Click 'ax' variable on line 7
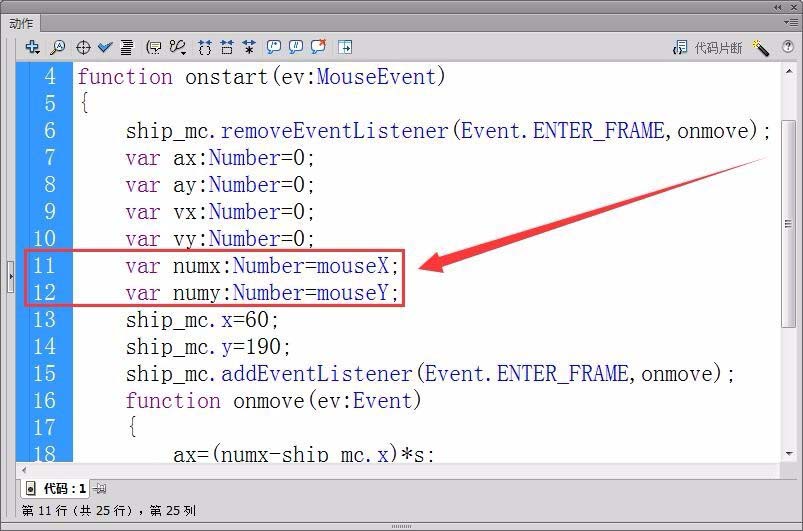 pos(185,159)
